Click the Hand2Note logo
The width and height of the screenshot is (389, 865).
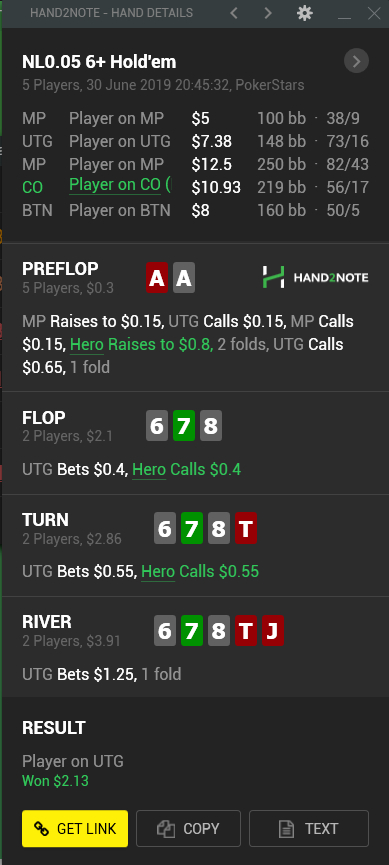[316, 277]
